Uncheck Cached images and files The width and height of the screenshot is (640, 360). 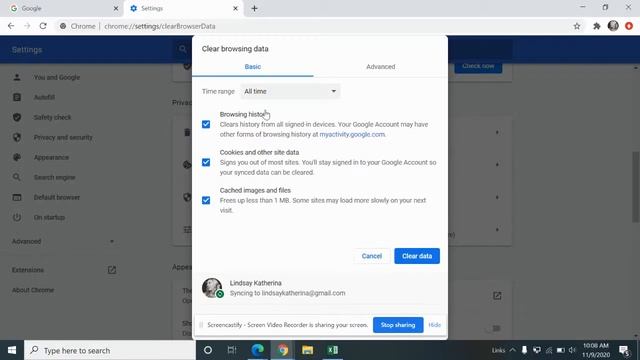click(206, 200)
